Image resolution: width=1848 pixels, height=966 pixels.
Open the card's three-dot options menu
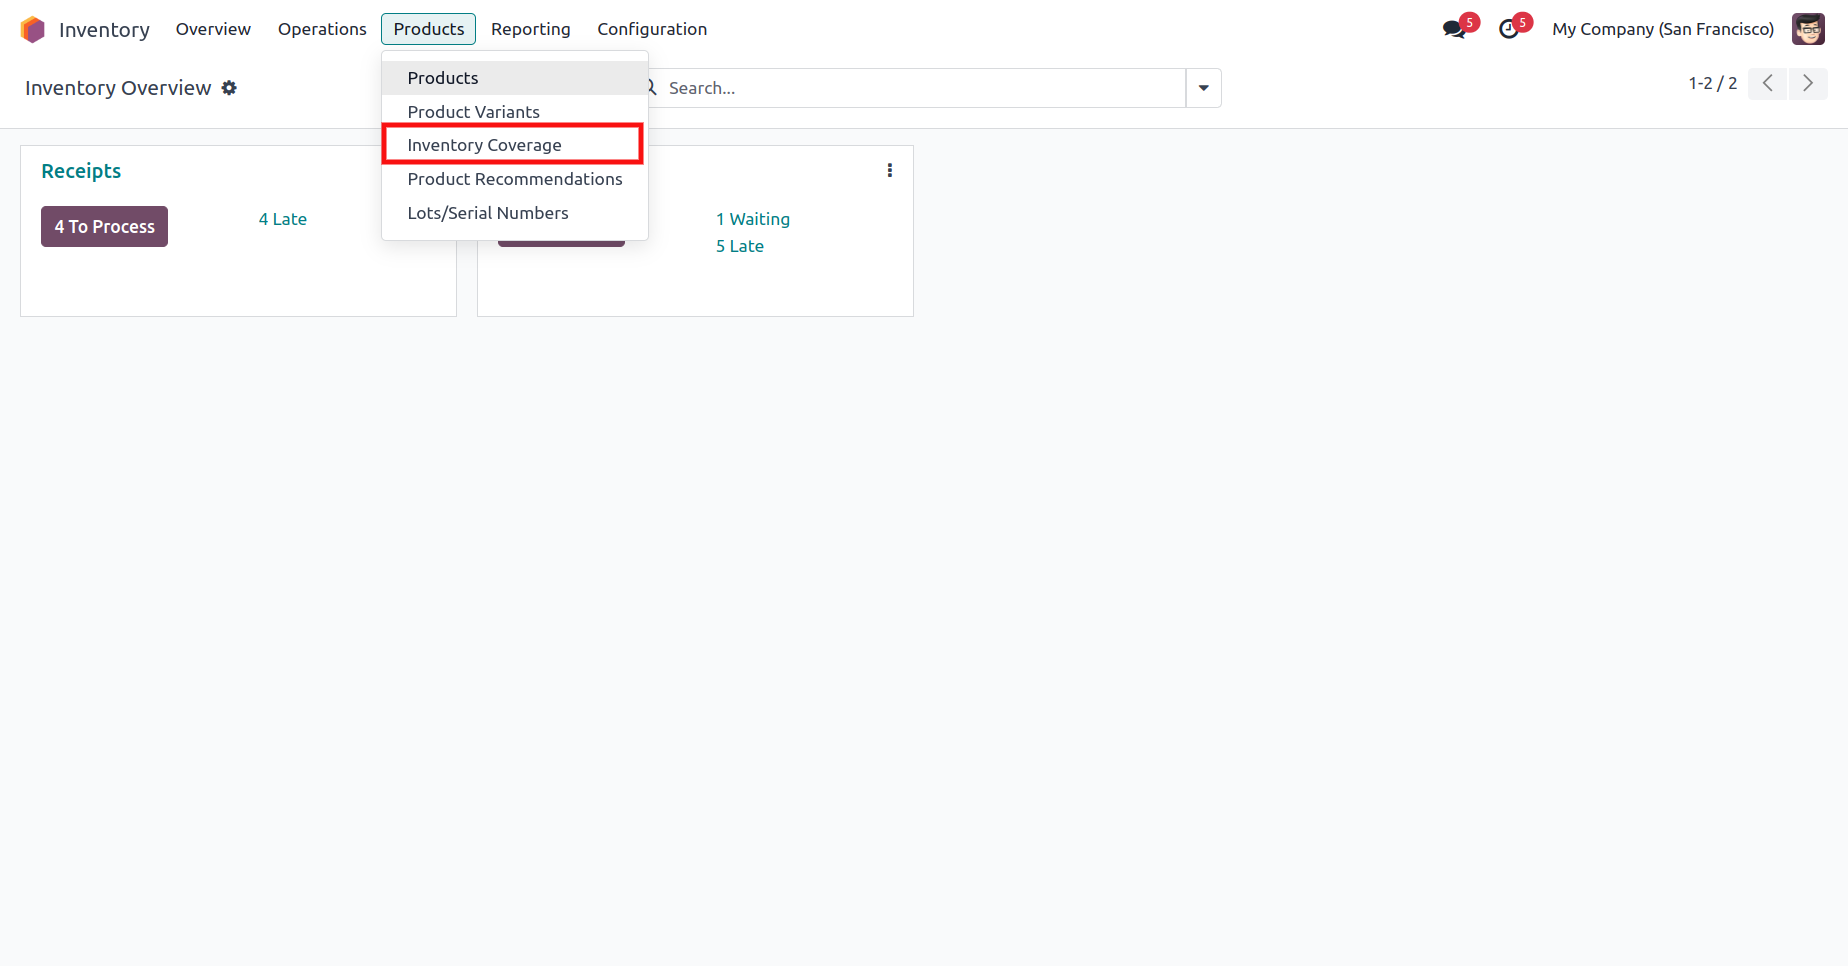[x=889, y=170]
